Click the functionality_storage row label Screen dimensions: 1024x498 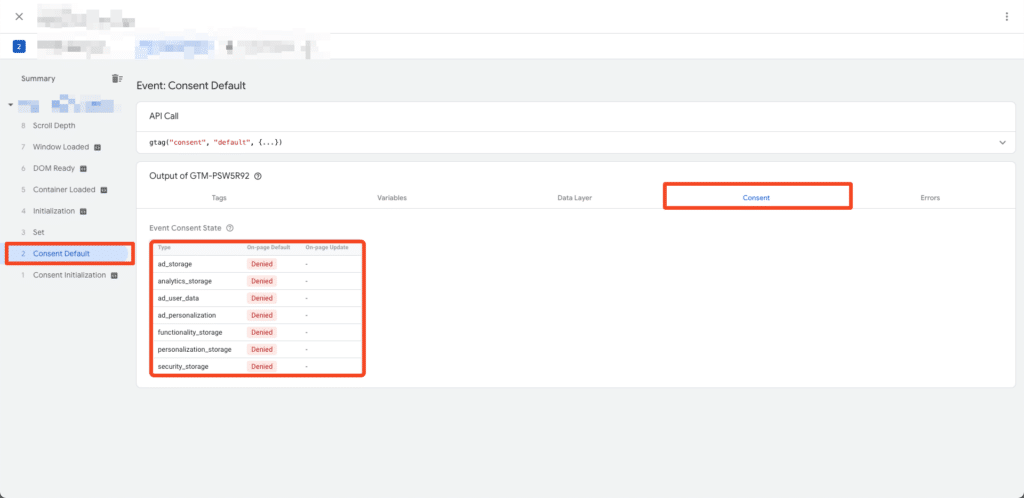pyautogui.click(x=190, y=332)
